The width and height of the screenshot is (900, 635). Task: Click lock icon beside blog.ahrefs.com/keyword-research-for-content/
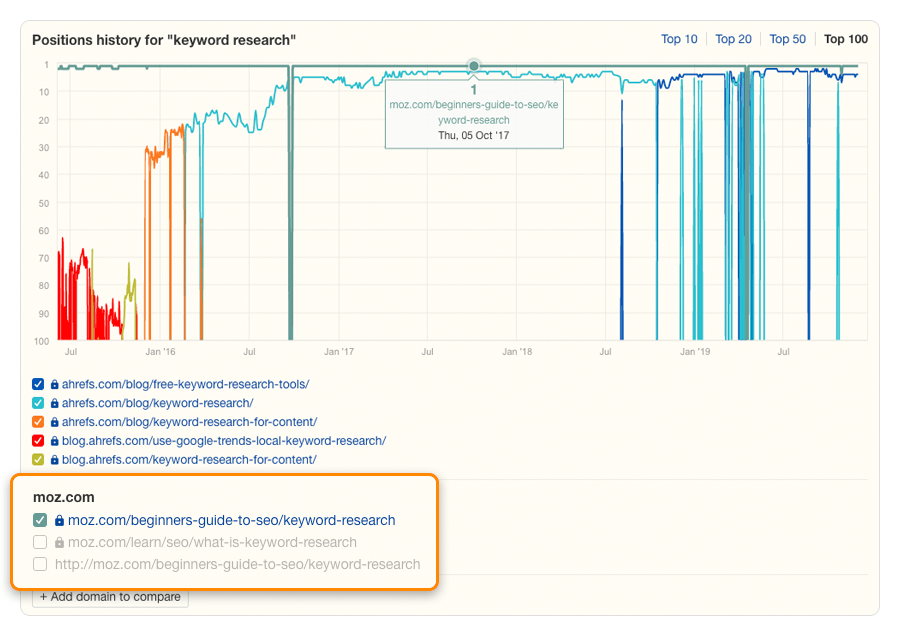point(55,460)
